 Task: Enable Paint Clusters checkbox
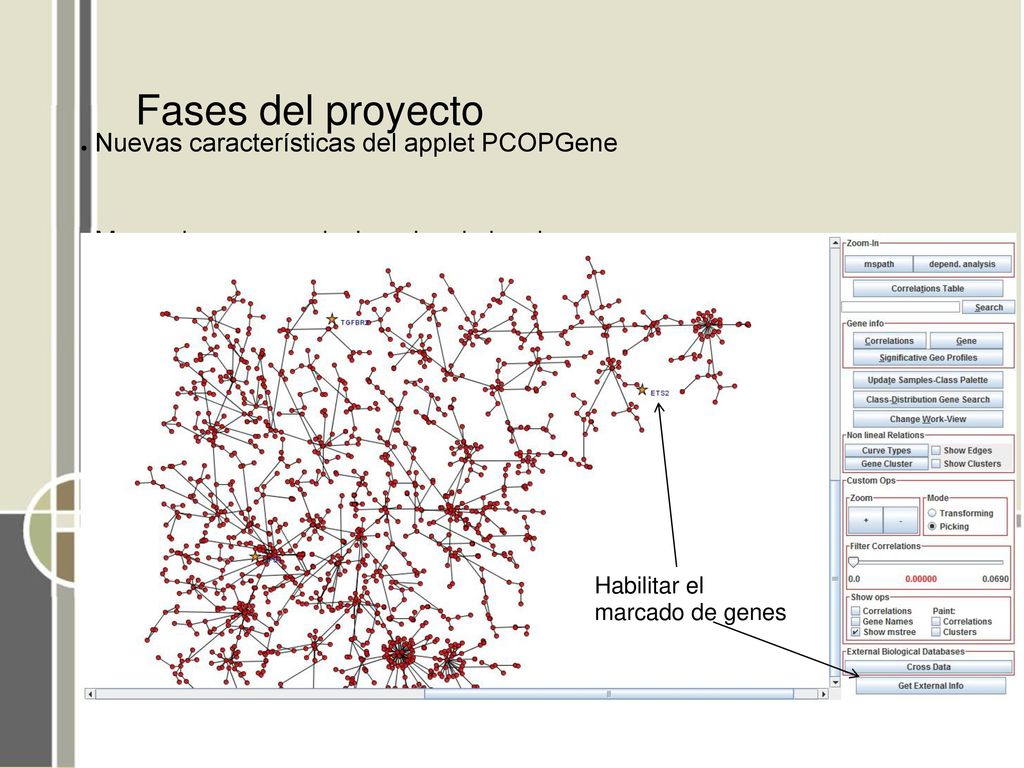(936, 632)
